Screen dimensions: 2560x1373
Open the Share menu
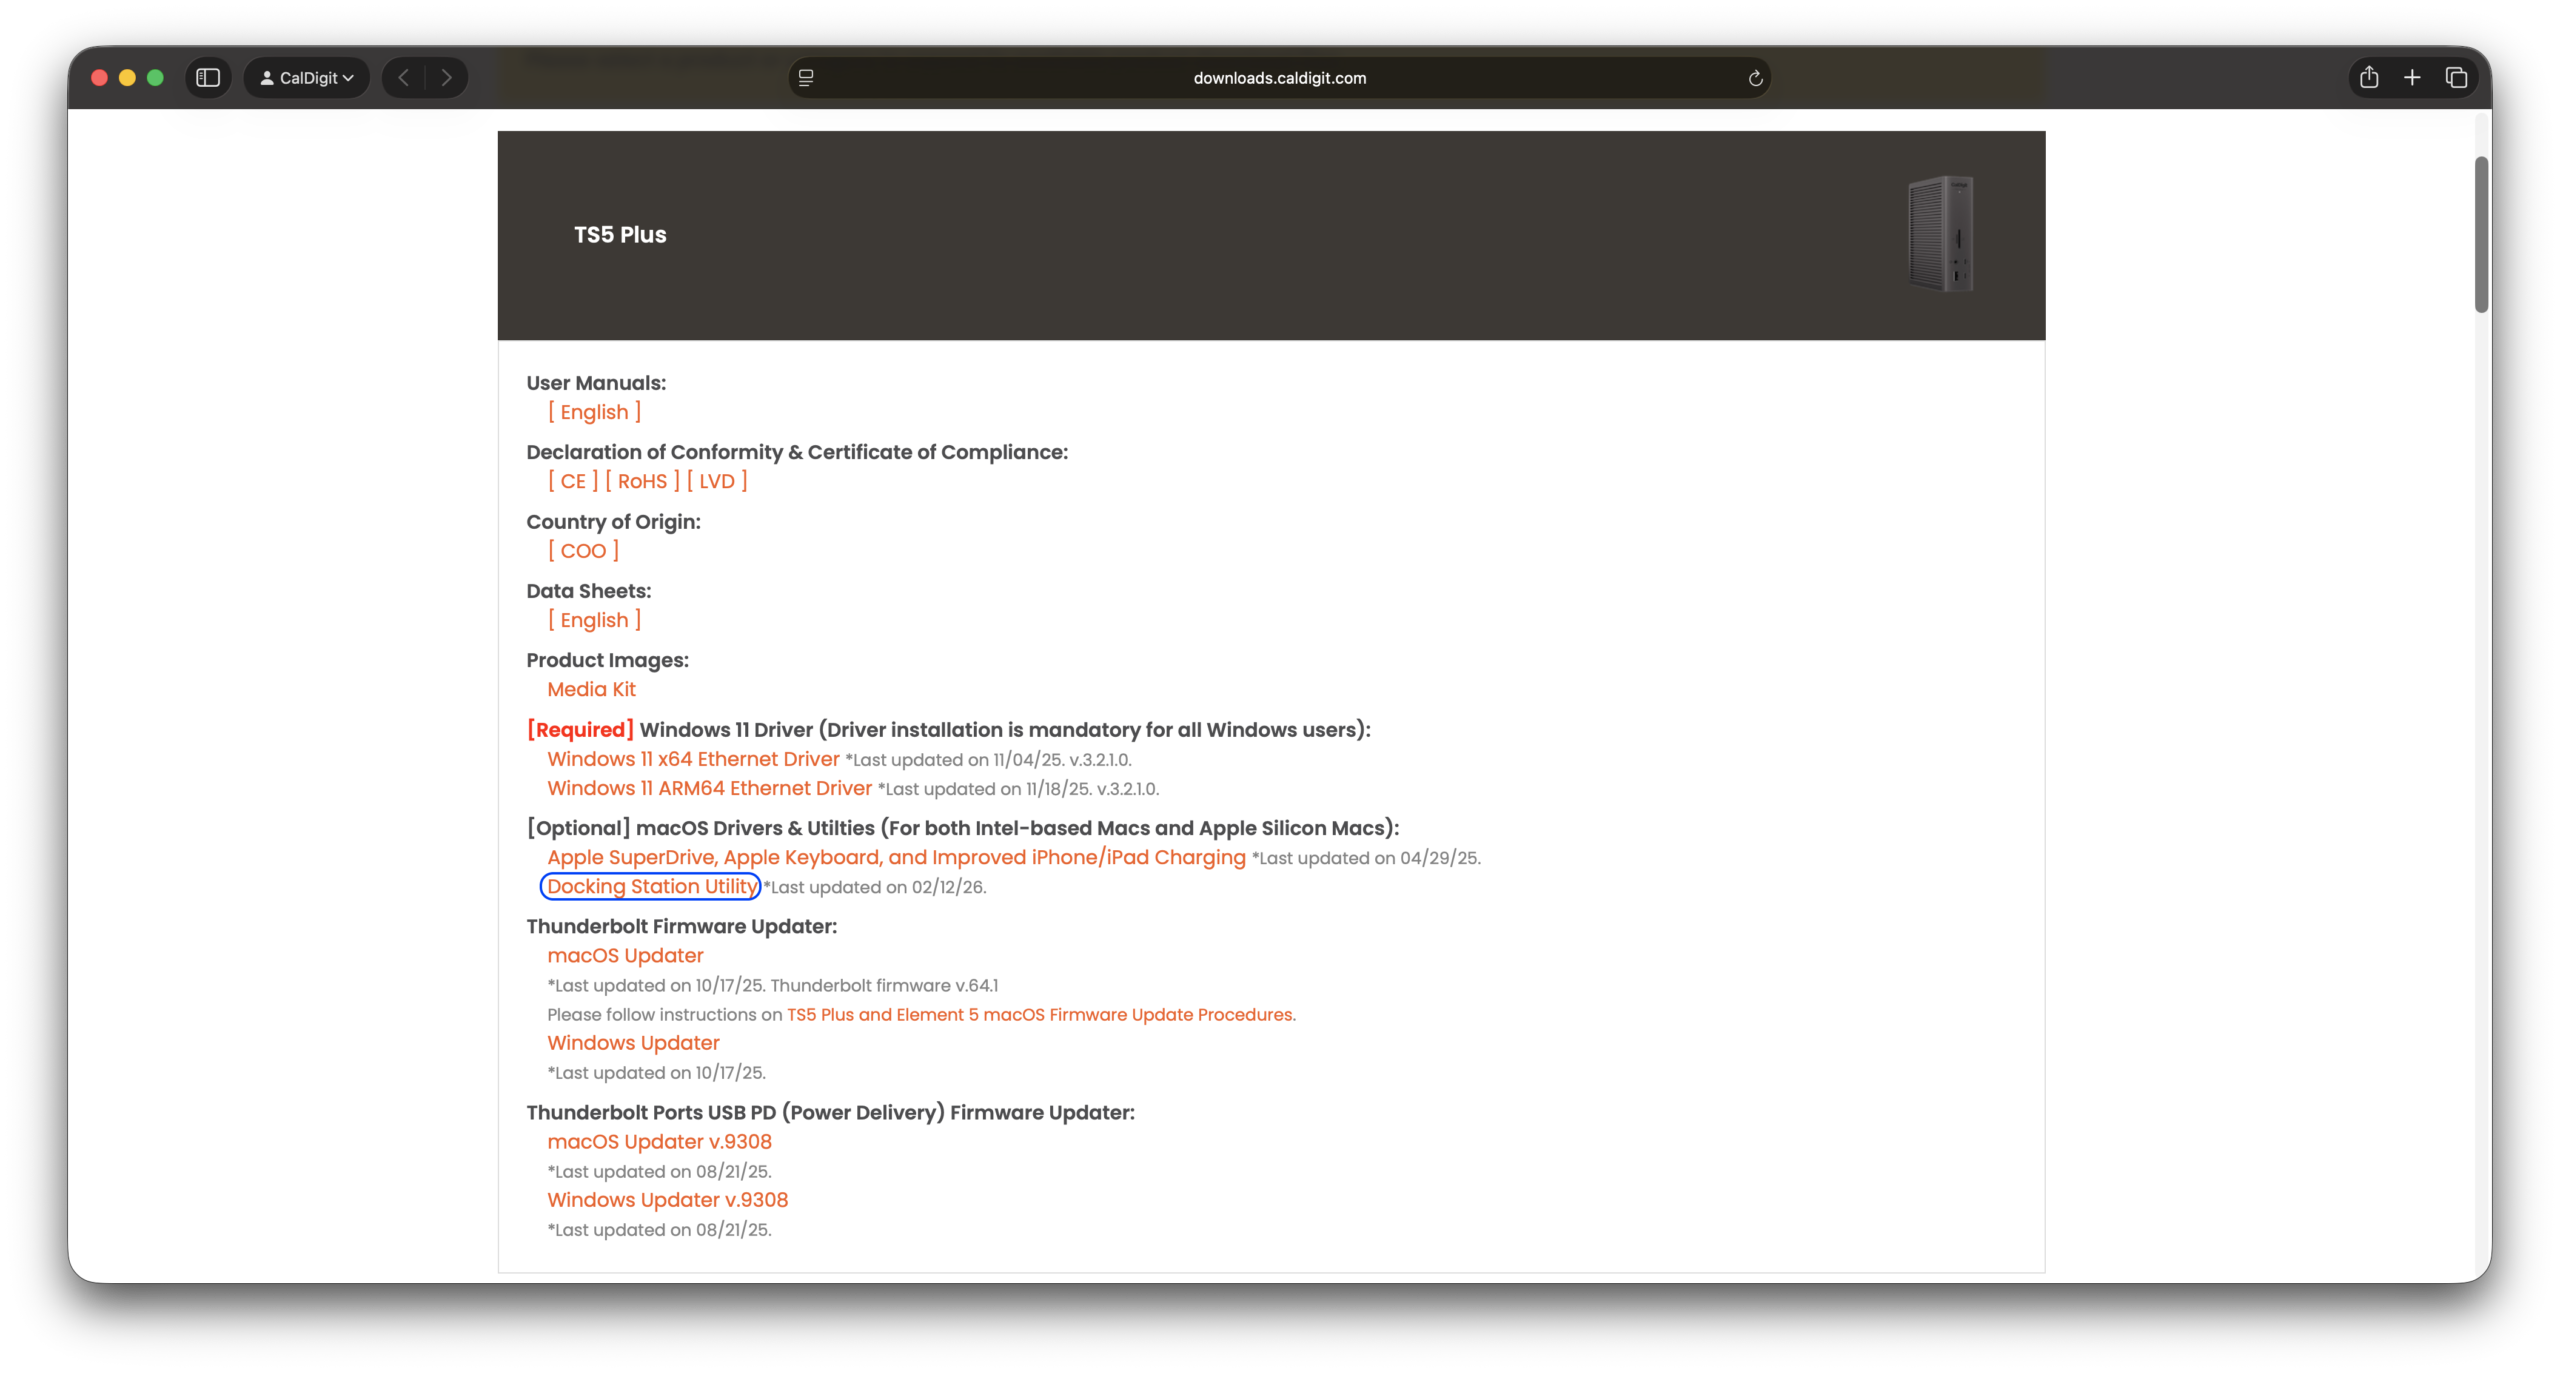[x=2368, y=78]
